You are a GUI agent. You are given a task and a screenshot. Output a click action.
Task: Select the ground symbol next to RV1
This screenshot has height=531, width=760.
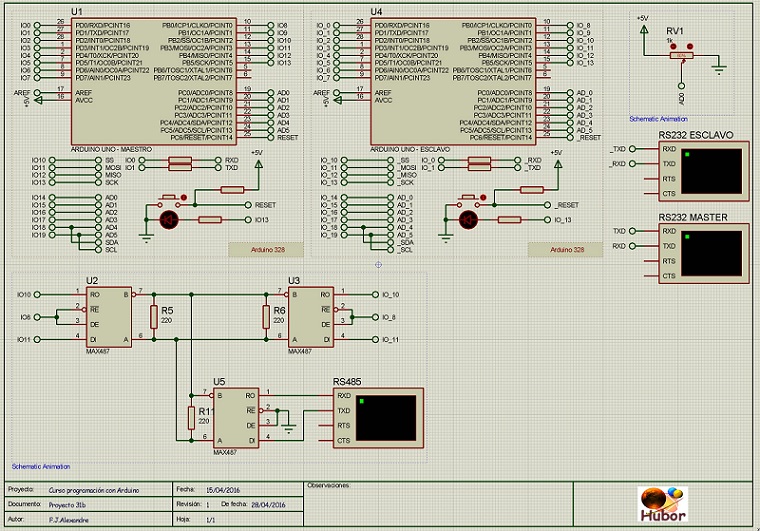(719, 69)
